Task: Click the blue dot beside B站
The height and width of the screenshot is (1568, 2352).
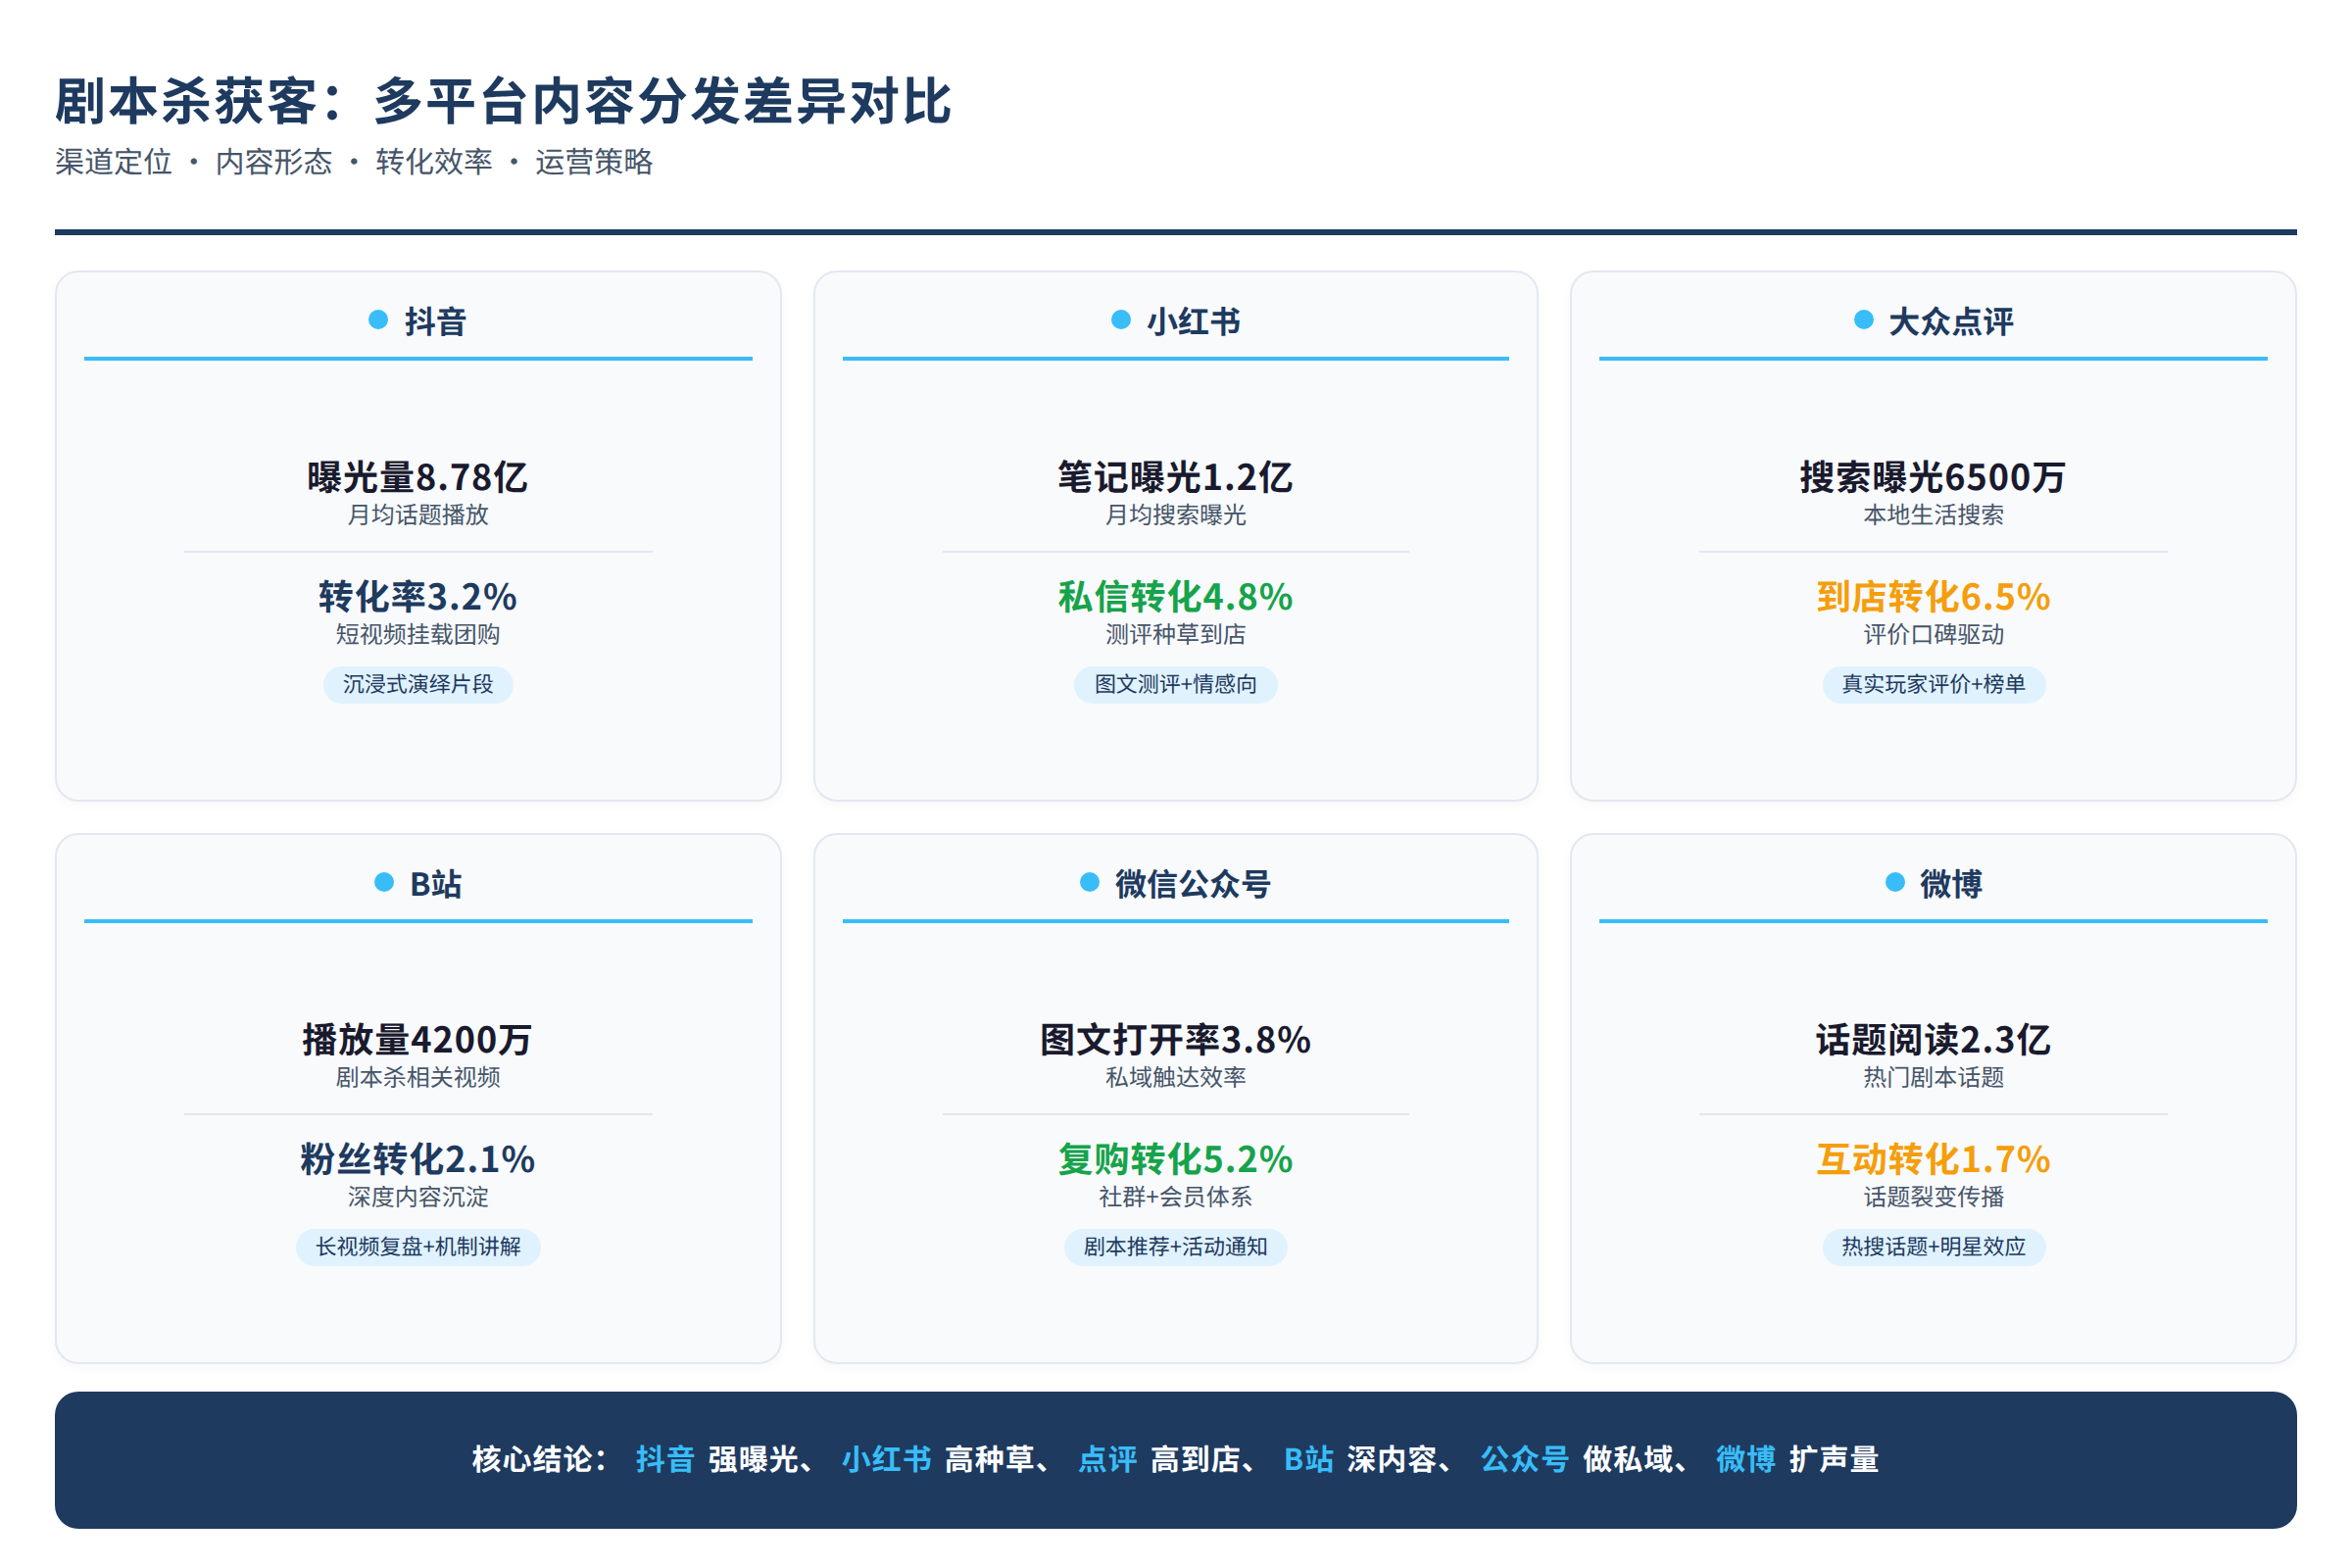Action: coord(384,882)
